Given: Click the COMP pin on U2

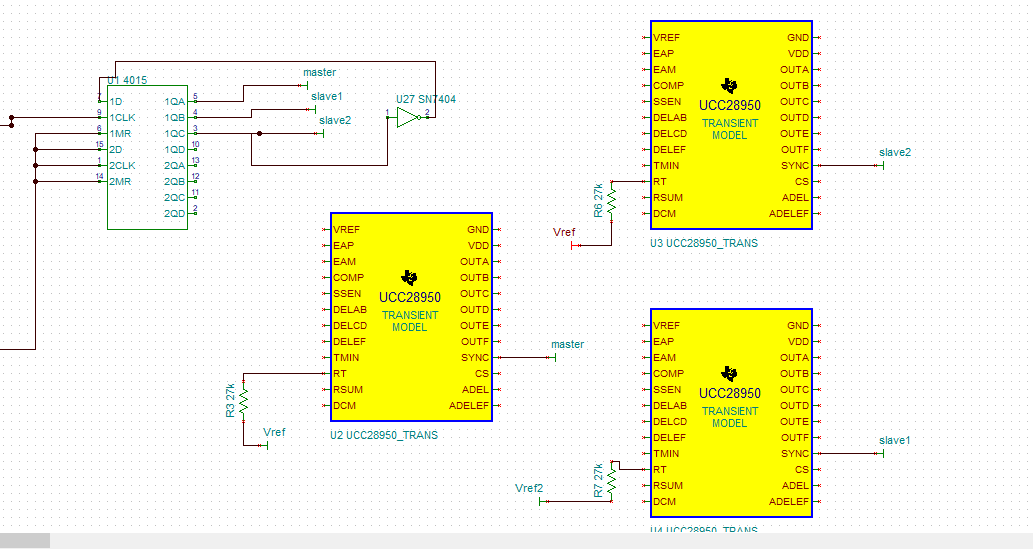Looking at the screenshot, I should click(349, 277).
